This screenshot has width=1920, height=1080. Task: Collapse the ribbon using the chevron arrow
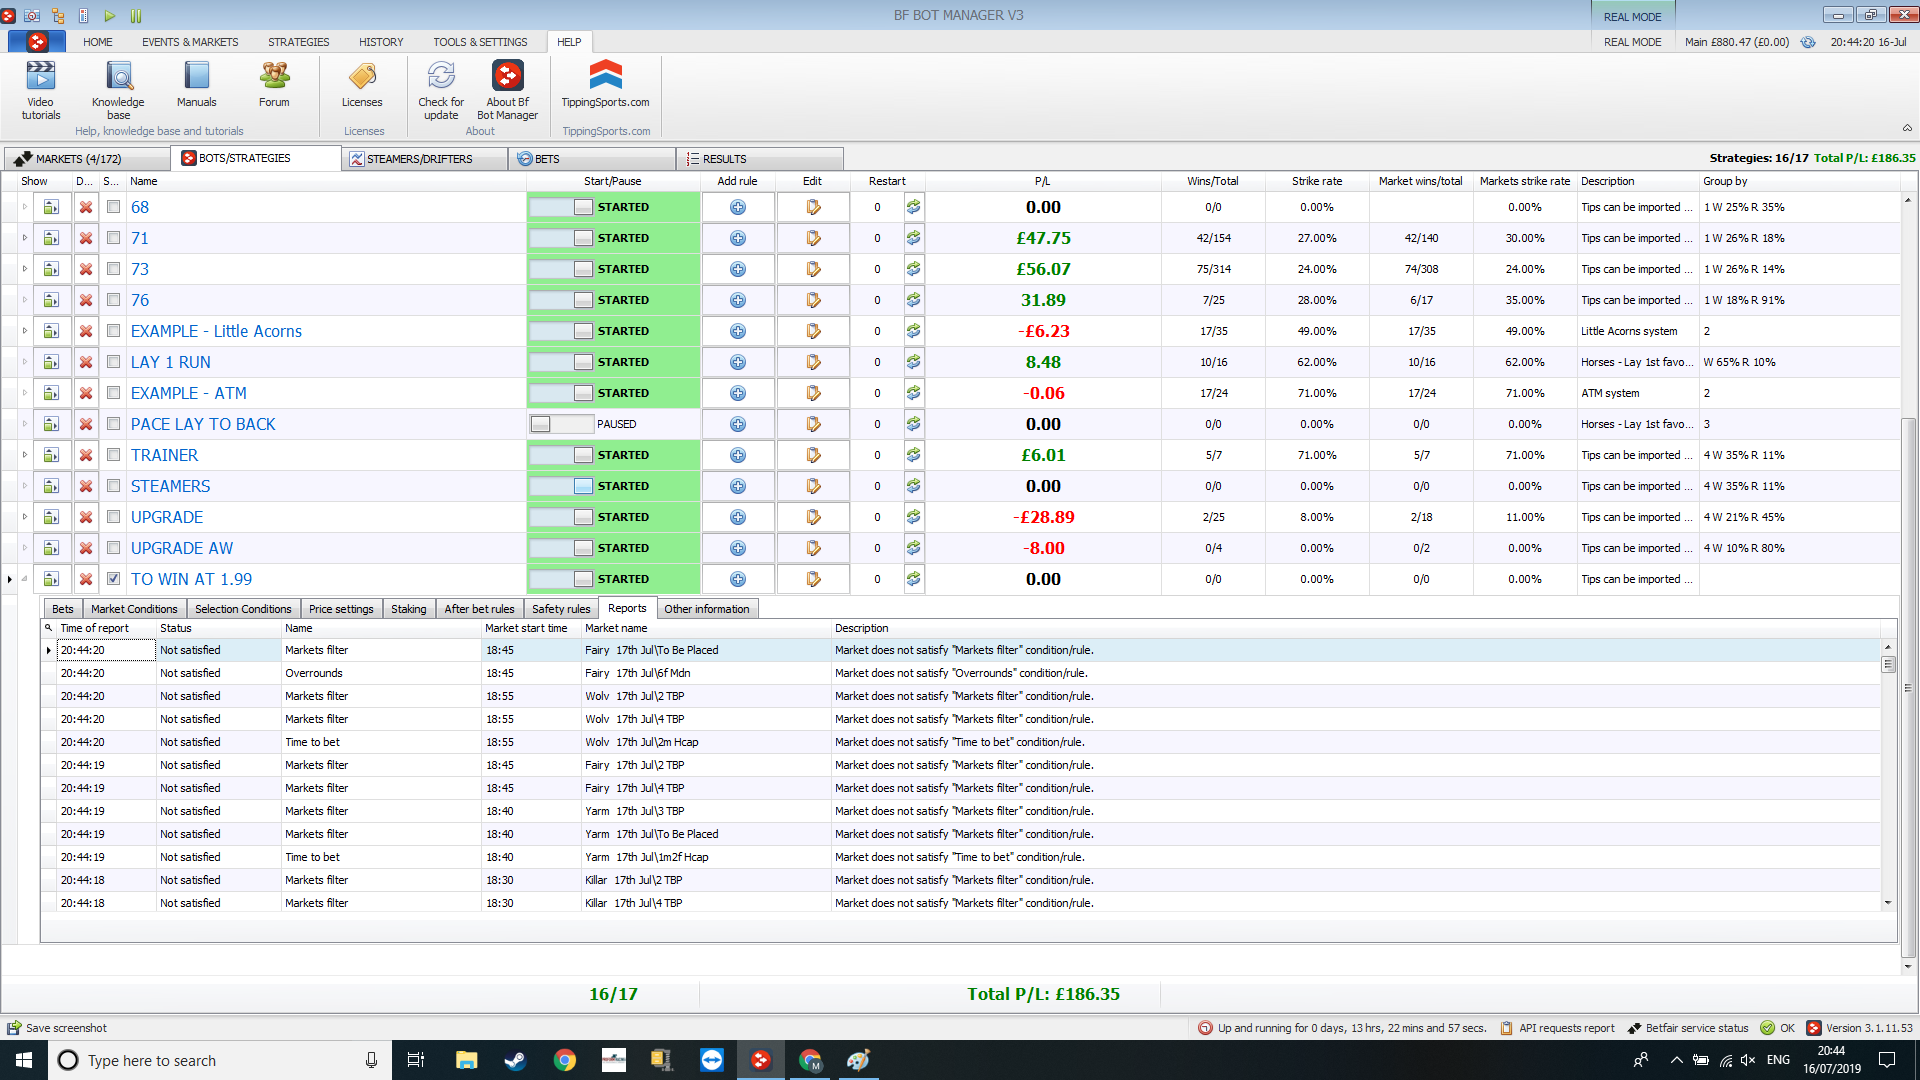(1906, 128)
